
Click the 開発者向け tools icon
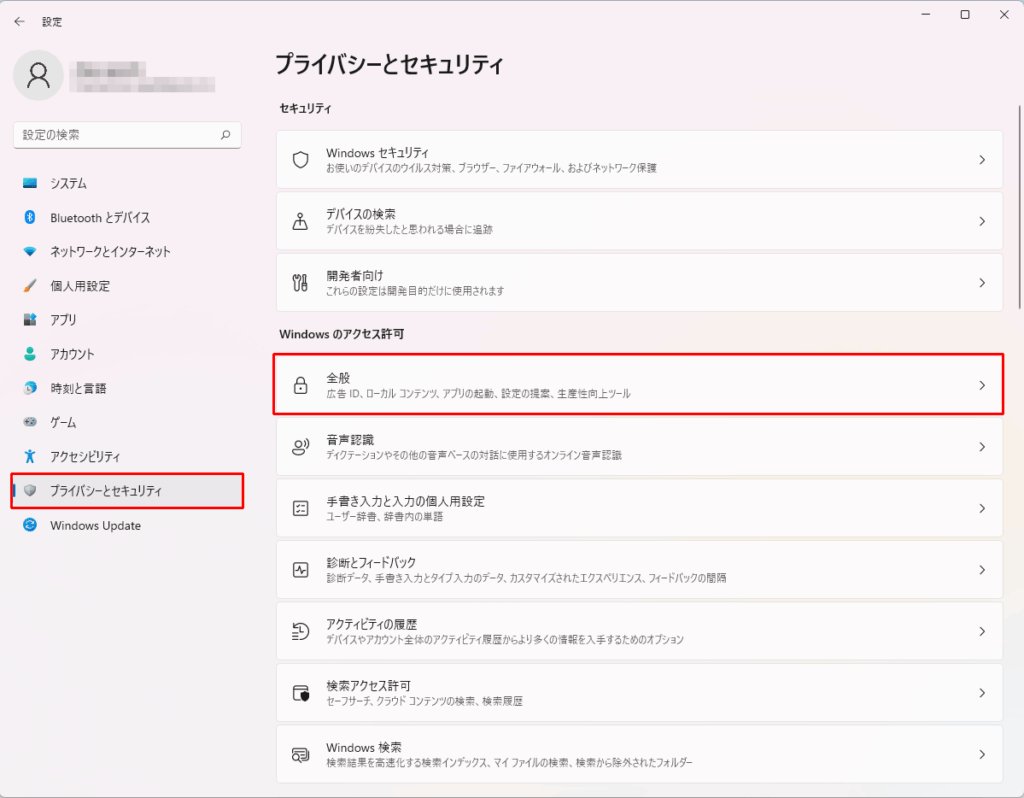[x=300, y=283]
